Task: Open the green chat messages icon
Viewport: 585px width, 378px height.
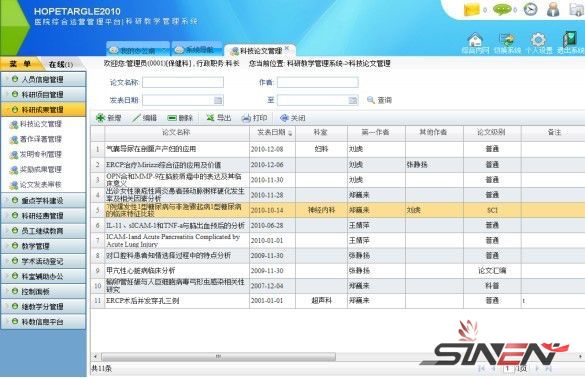Action: coord(502,9)
